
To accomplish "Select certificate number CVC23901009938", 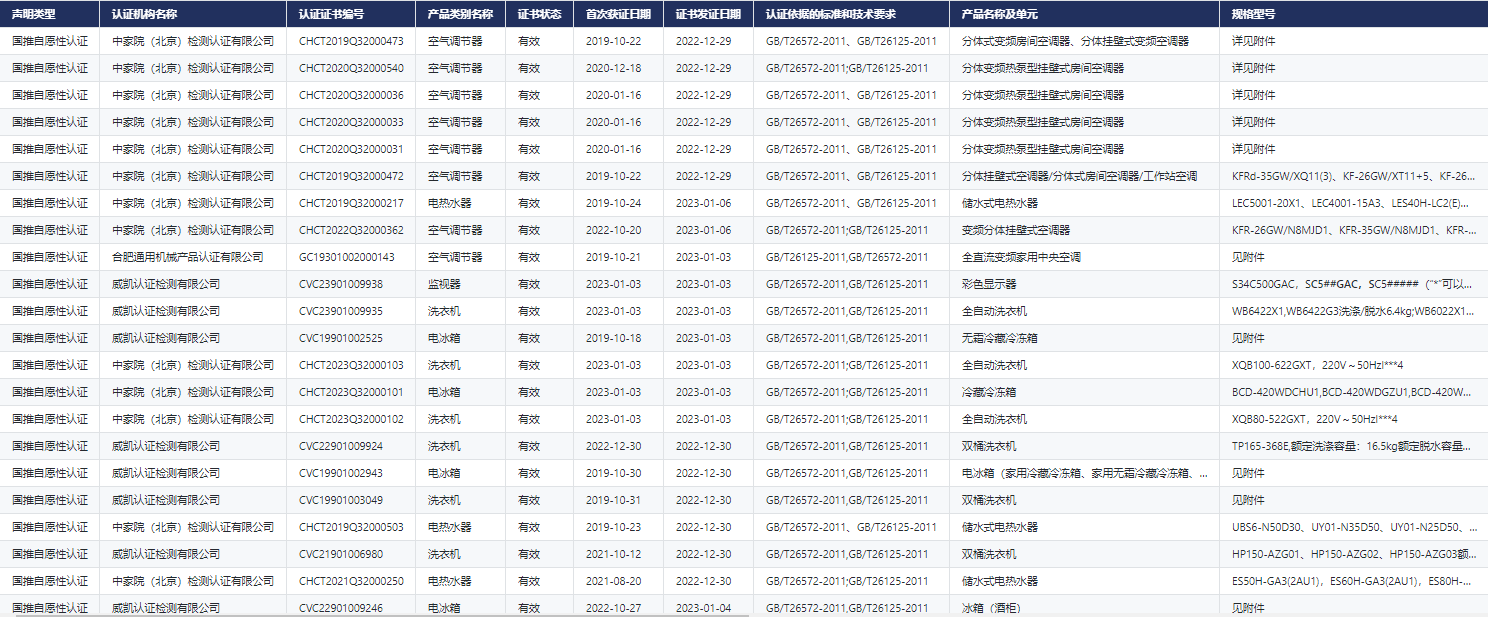I will click(340, 284).
